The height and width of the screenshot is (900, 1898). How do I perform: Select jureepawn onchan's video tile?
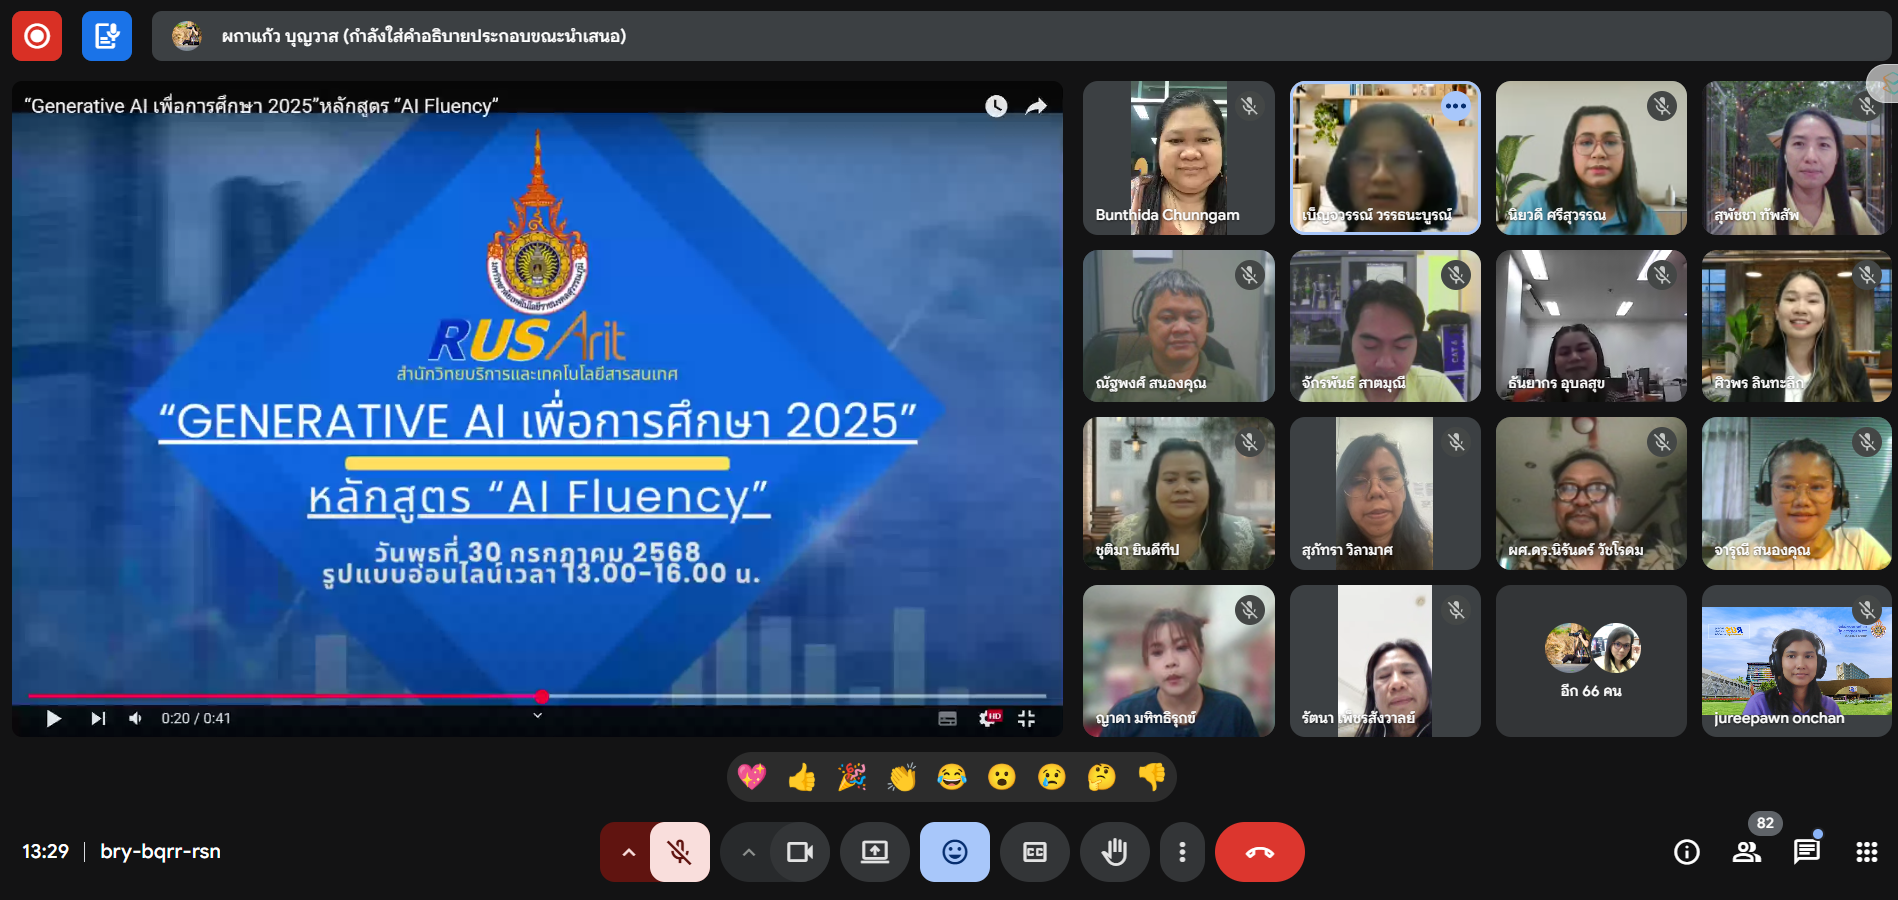point(1797,661)
